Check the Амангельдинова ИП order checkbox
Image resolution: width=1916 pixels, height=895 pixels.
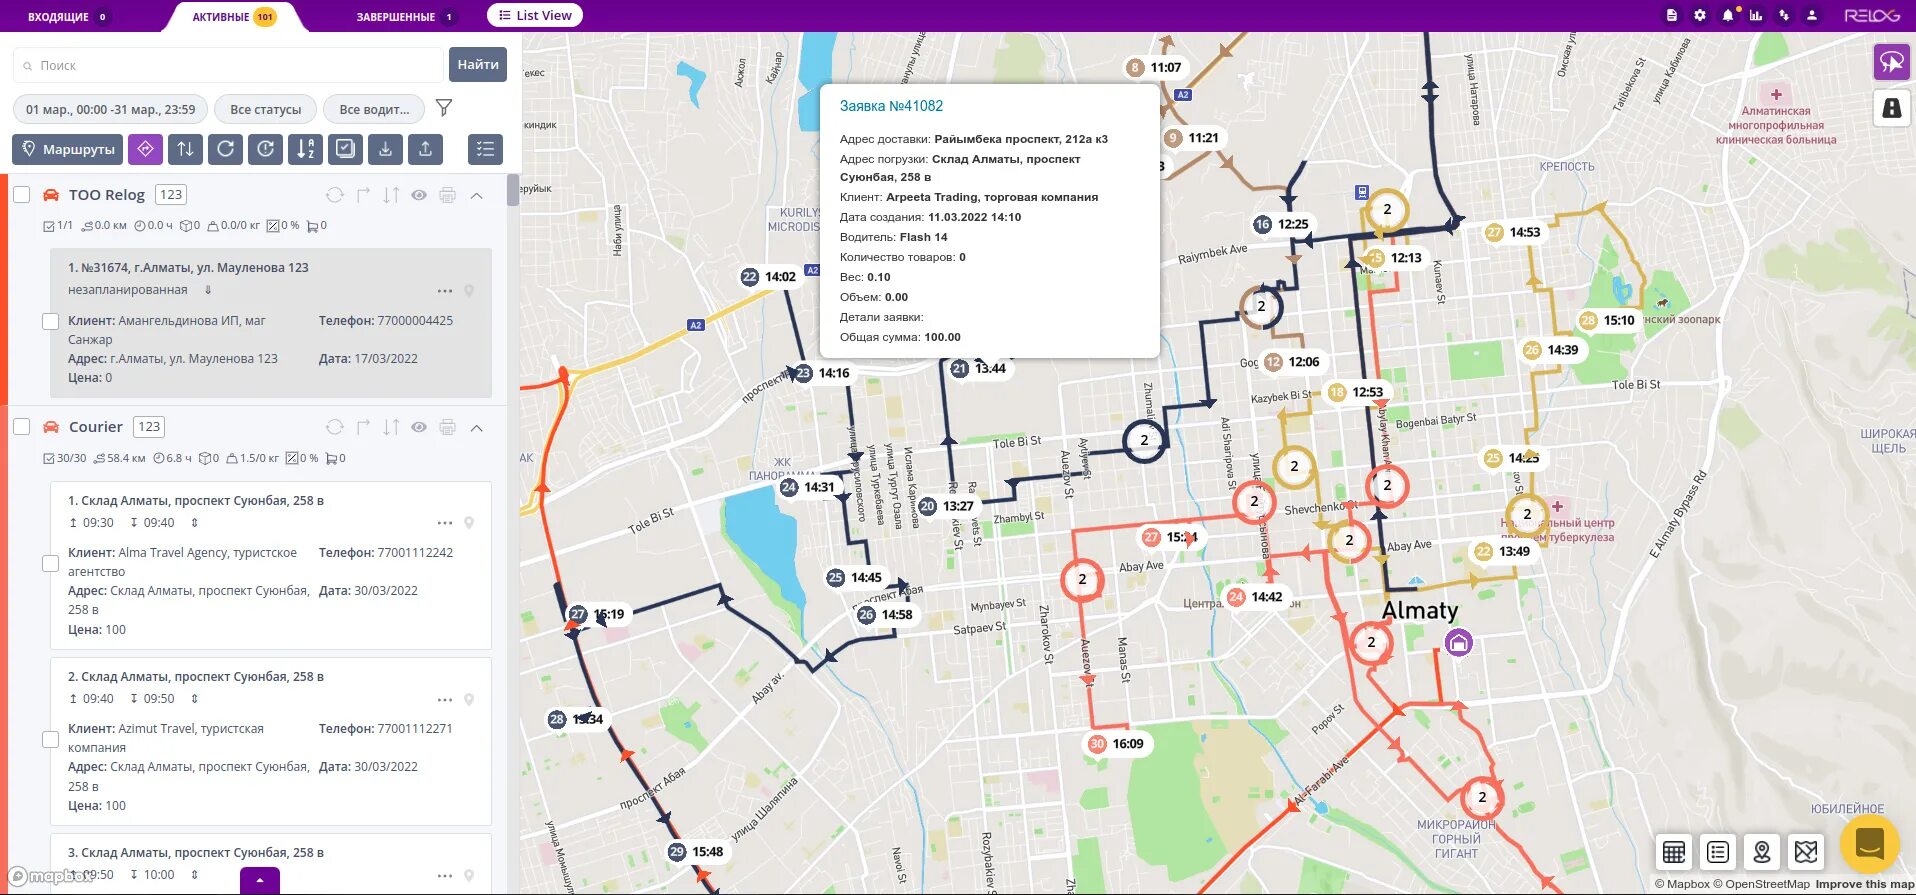[x=50, y=321]
